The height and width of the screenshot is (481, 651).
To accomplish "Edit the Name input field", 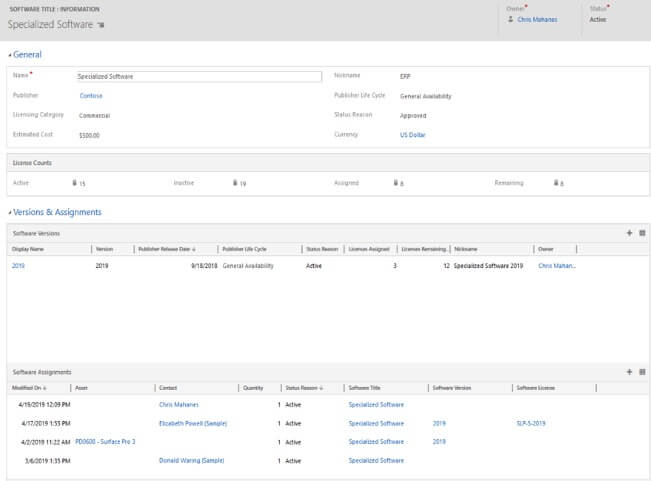I will coord(199,76).
